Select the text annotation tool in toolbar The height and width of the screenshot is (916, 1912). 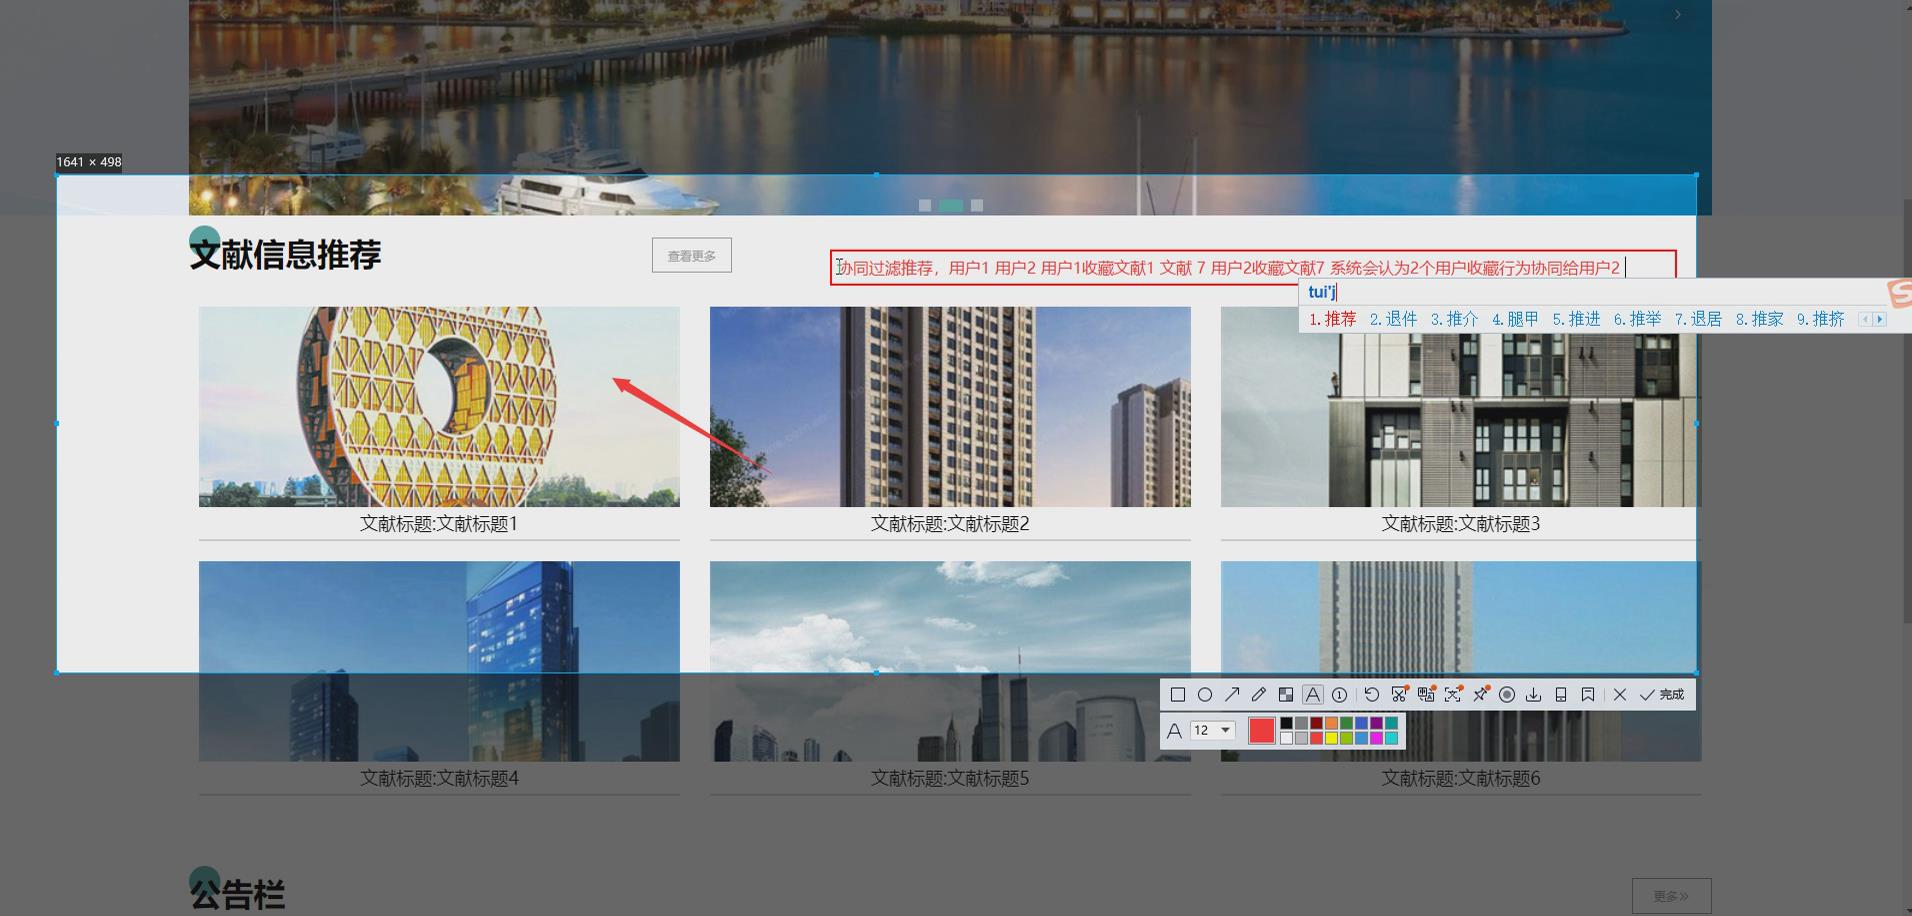tap(1313, 695)
